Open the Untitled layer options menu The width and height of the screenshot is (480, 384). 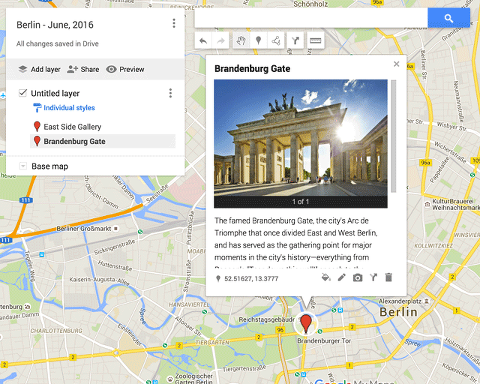pos(170,93)
